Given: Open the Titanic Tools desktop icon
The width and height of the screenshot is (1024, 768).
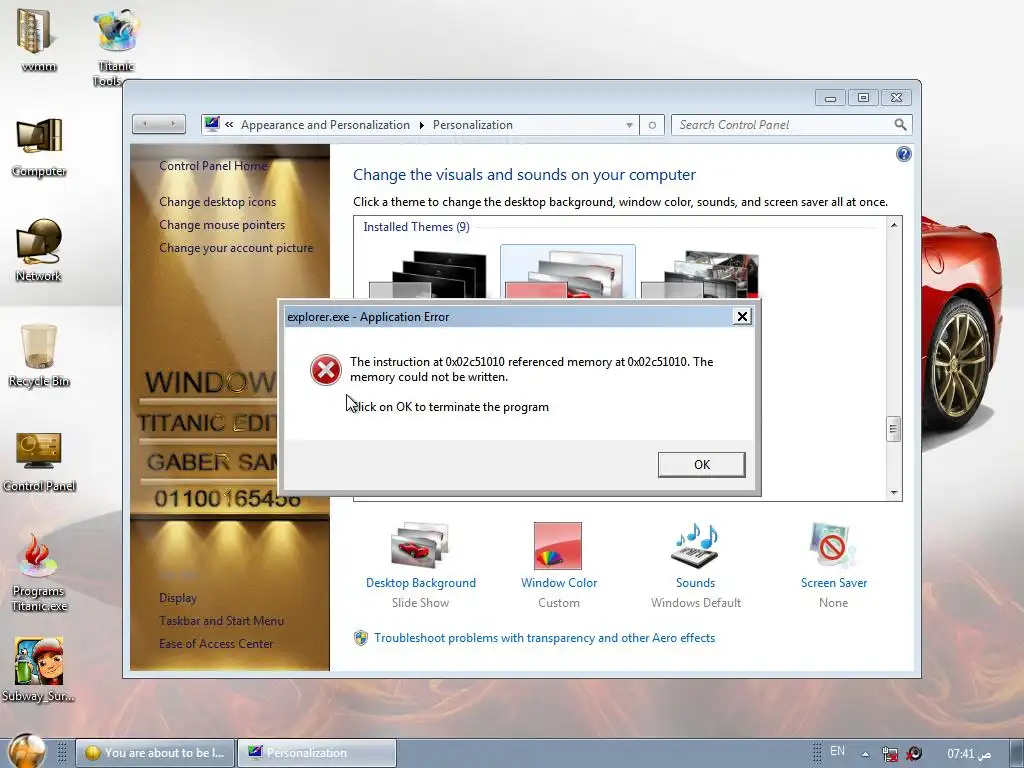Looking at the screenshot, I should pos(116,46).
